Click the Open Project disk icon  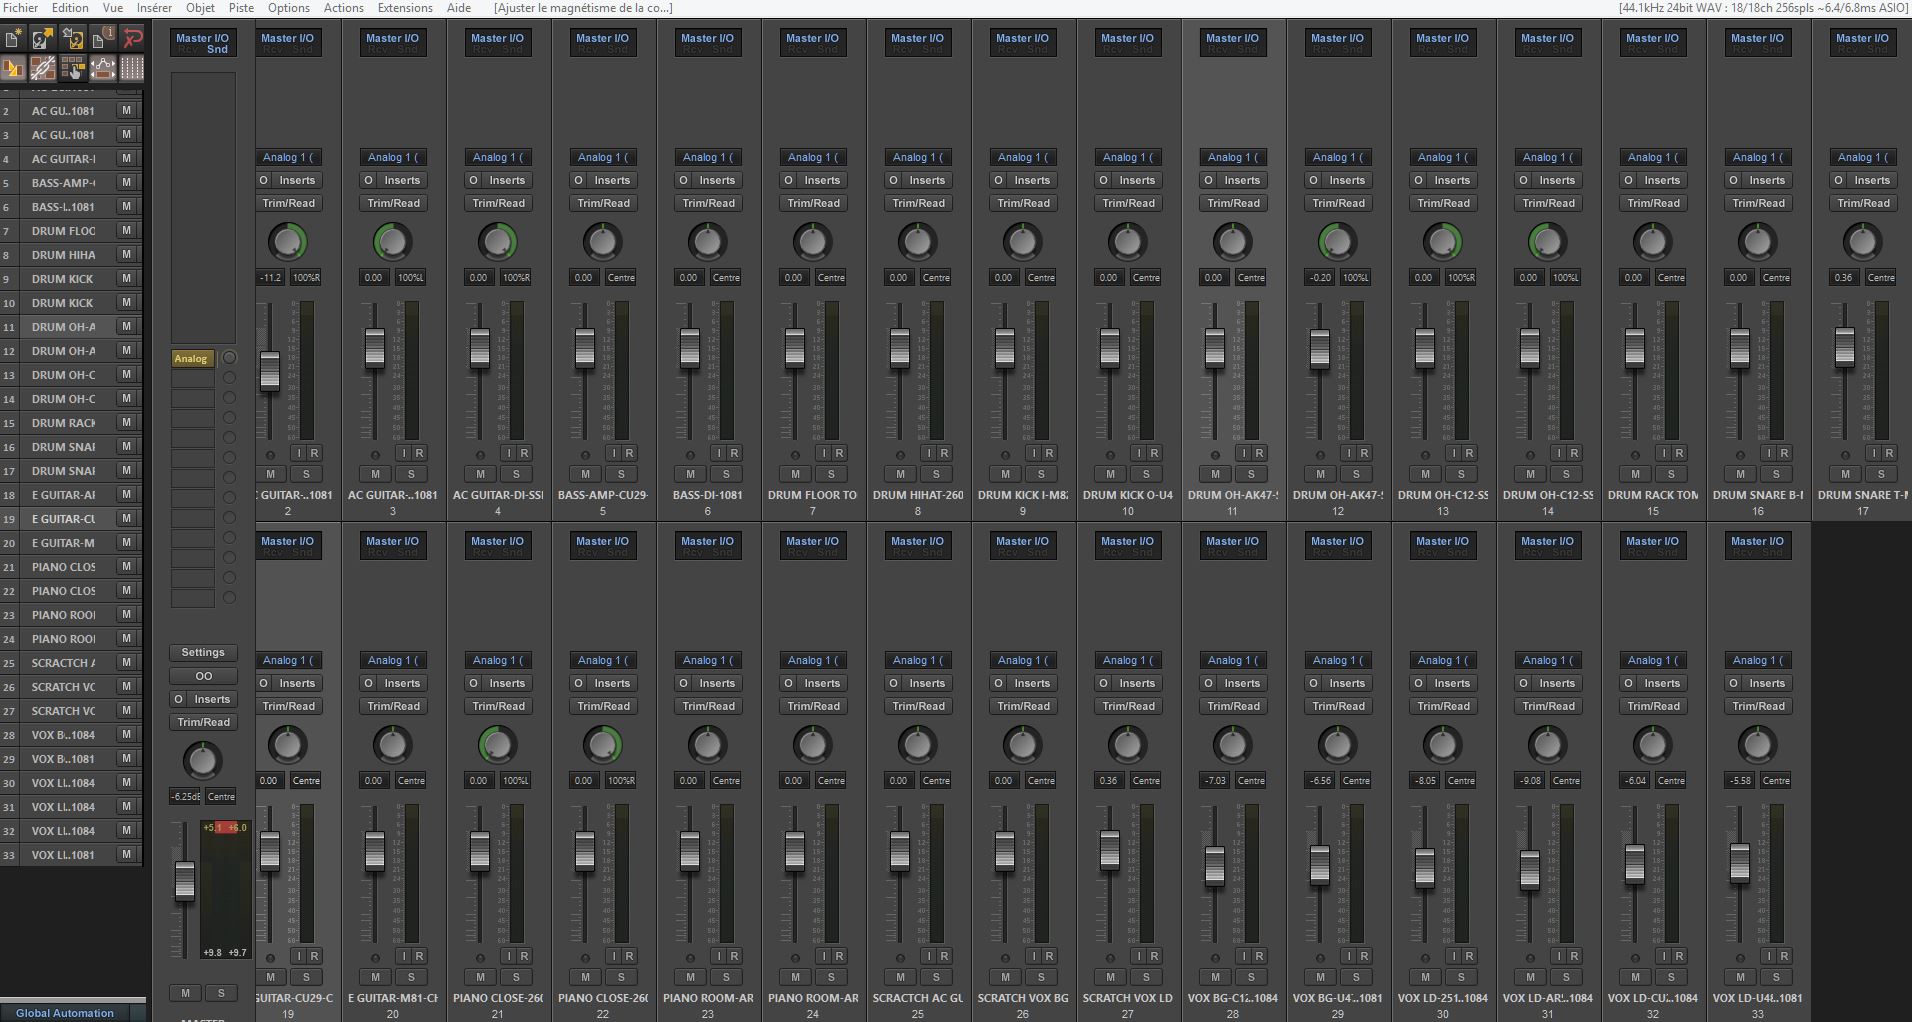point(43,39)
